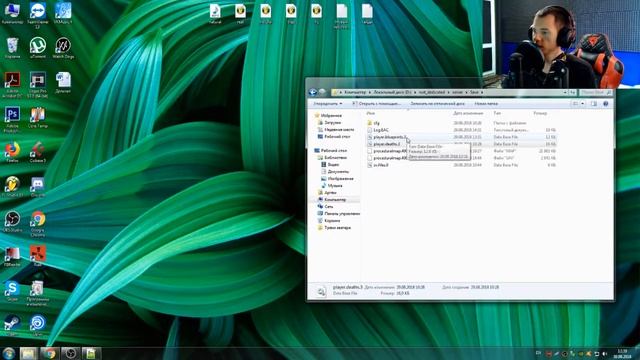This screenshot has height=360, width=640.
Task: Open Libraries in navigation pane
Action: coord(336,158)
